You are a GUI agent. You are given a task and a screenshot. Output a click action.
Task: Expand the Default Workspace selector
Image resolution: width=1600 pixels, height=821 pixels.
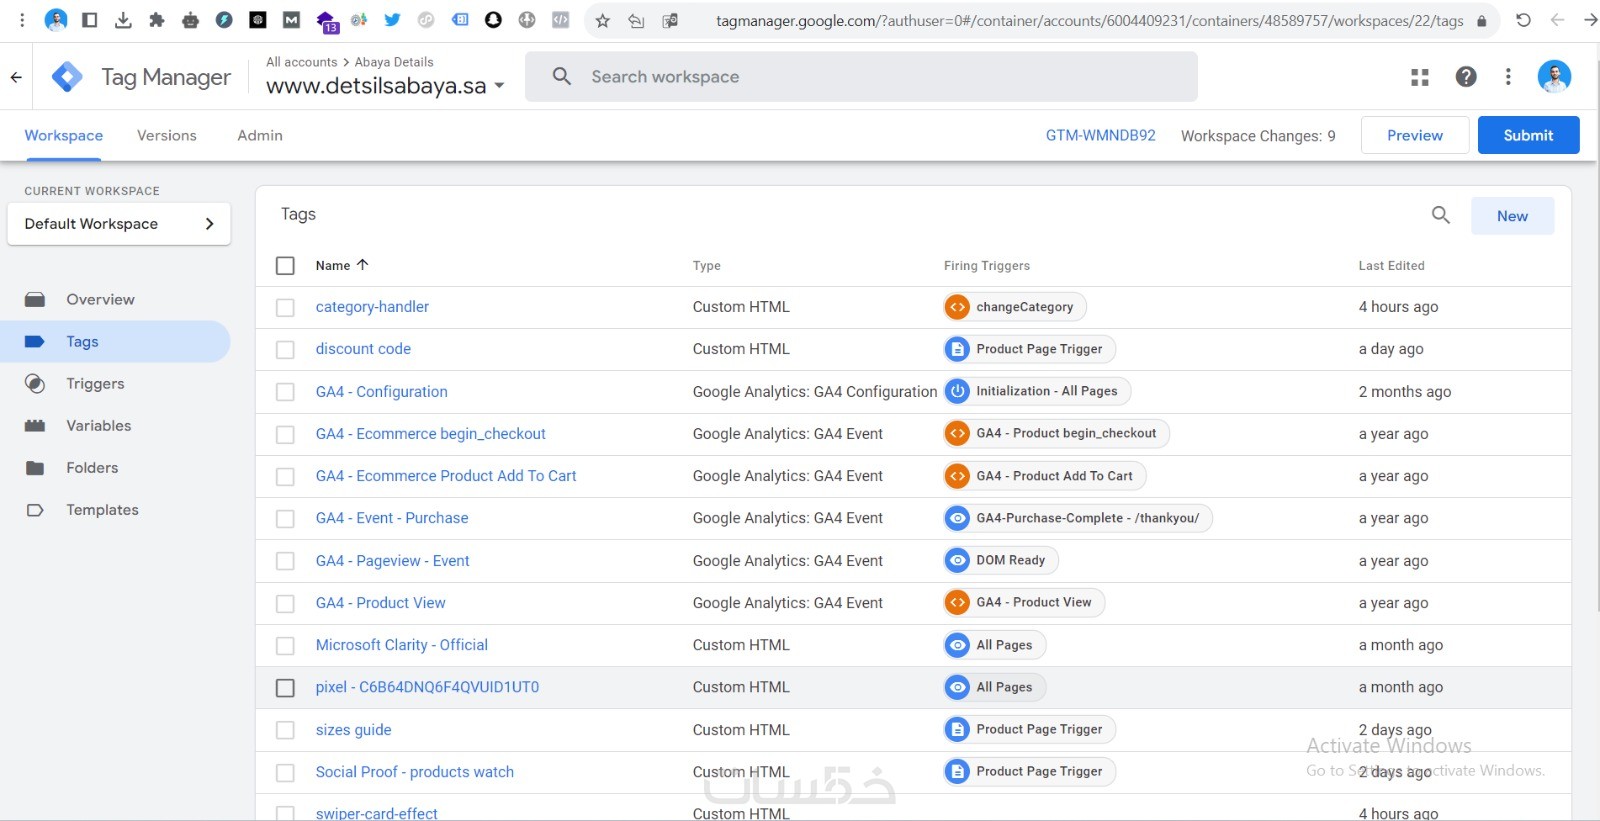[x=119, y=224]
